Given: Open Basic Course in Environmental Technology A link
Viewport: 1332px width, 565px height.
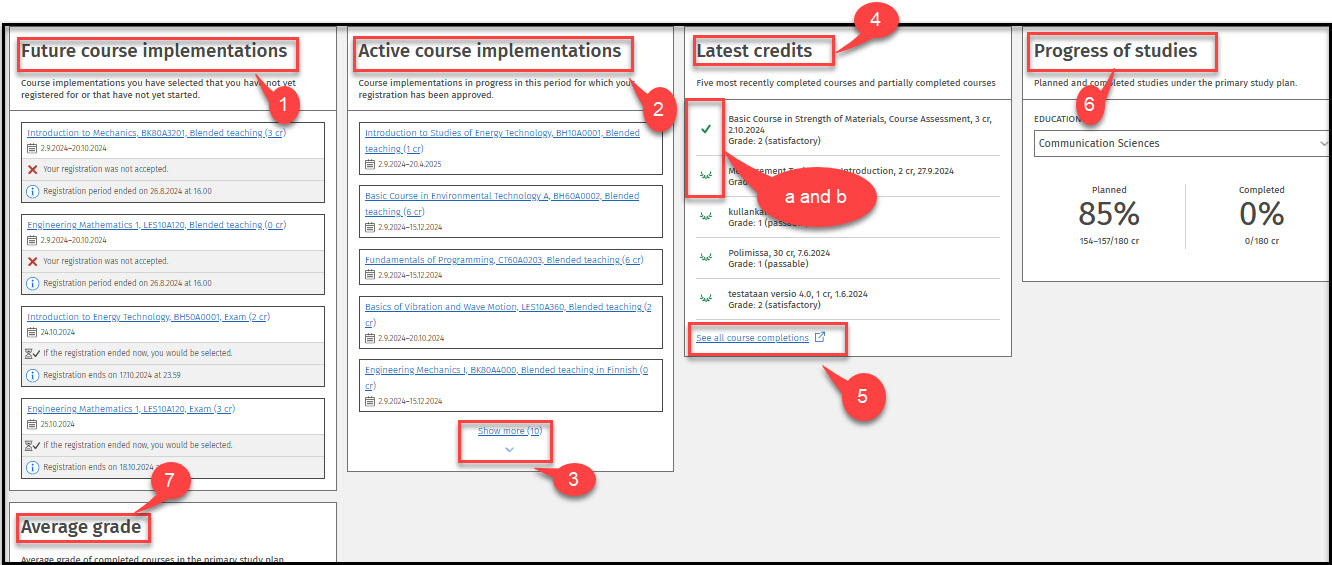Looking at the screenshot, I should pyautogui.click(x=502, y=204).
